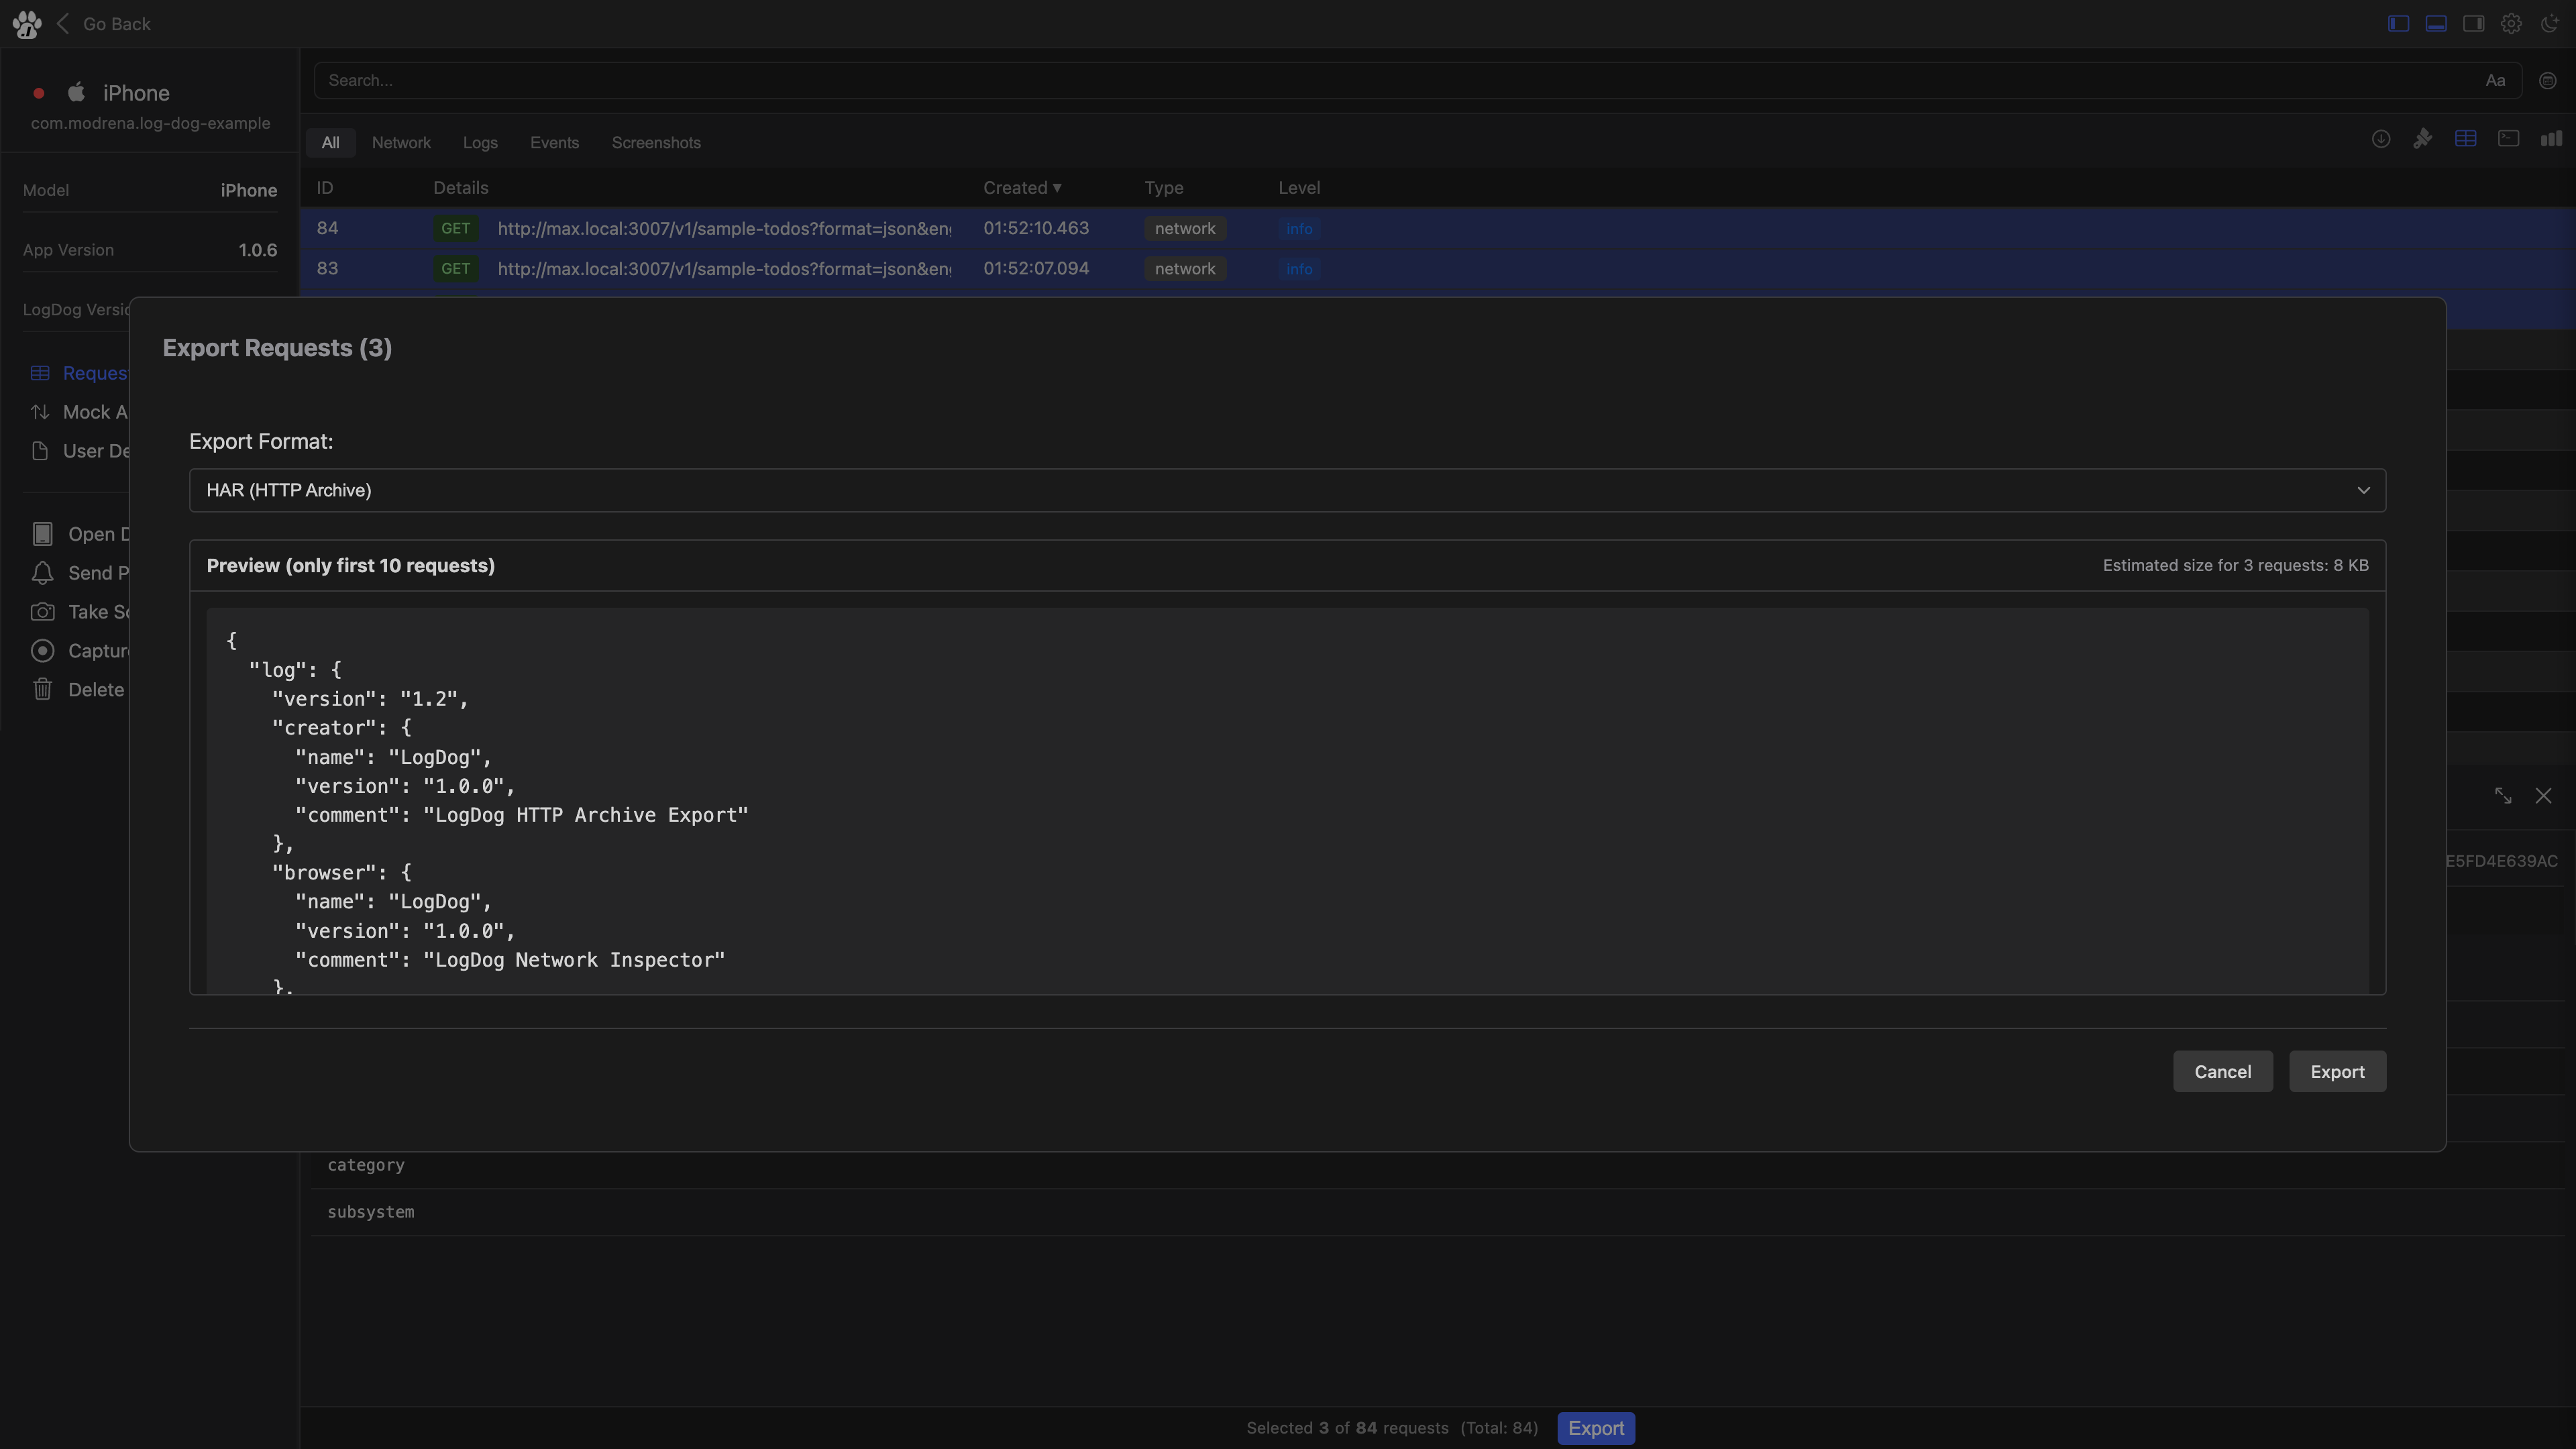This screenshot has height=1449, width=2576.
Task: Click the Delete trash icon
Action: coord(42,690)
